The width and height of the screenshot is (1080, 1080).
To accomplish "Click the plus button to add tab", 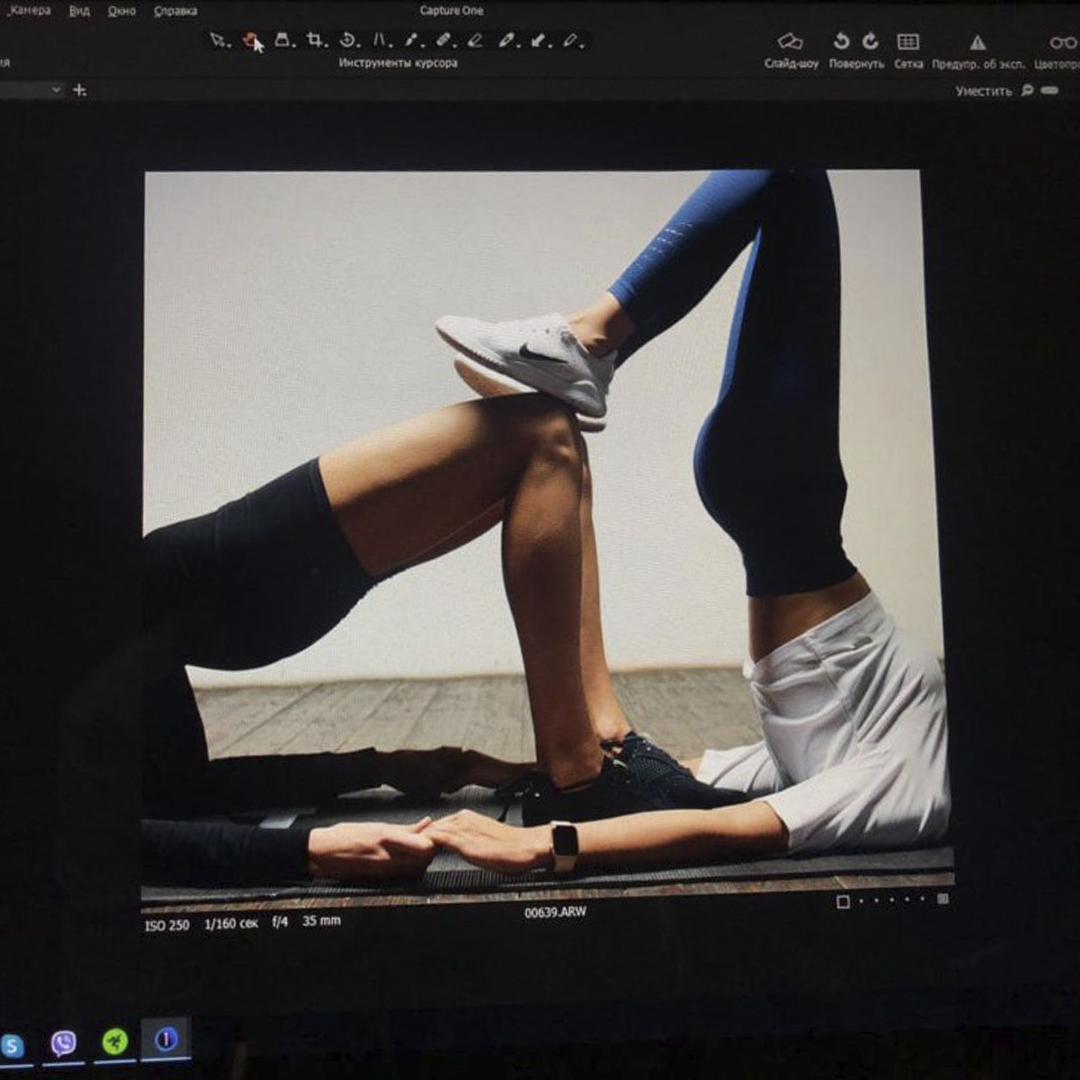I will (x=80, y=90).
